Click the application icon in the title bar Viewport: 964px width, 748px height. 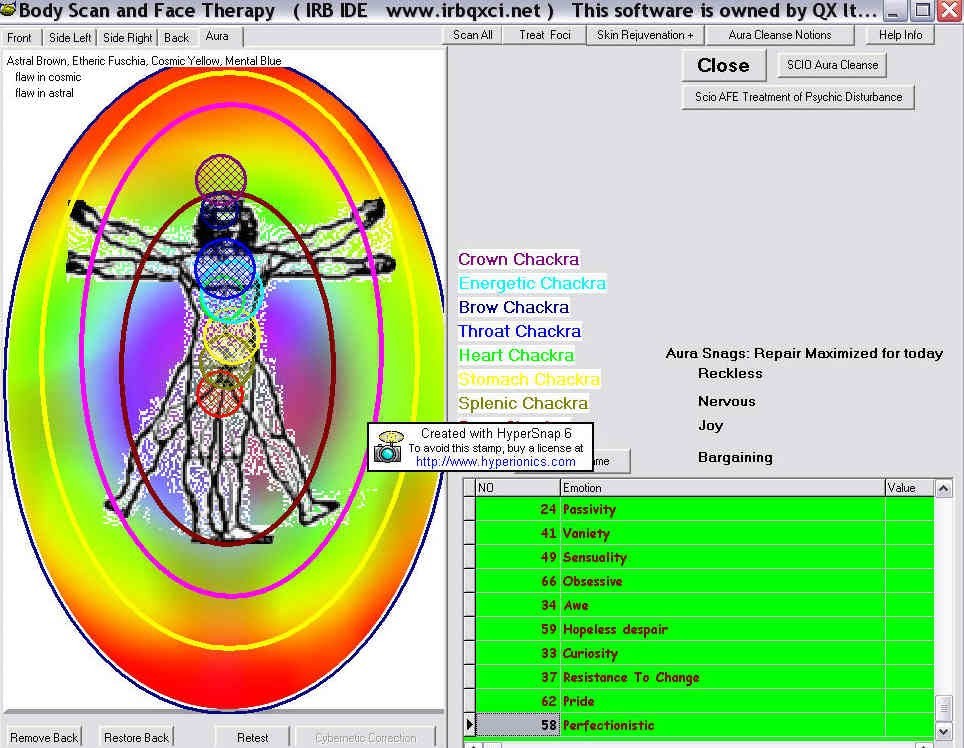[x=8, y=12]
